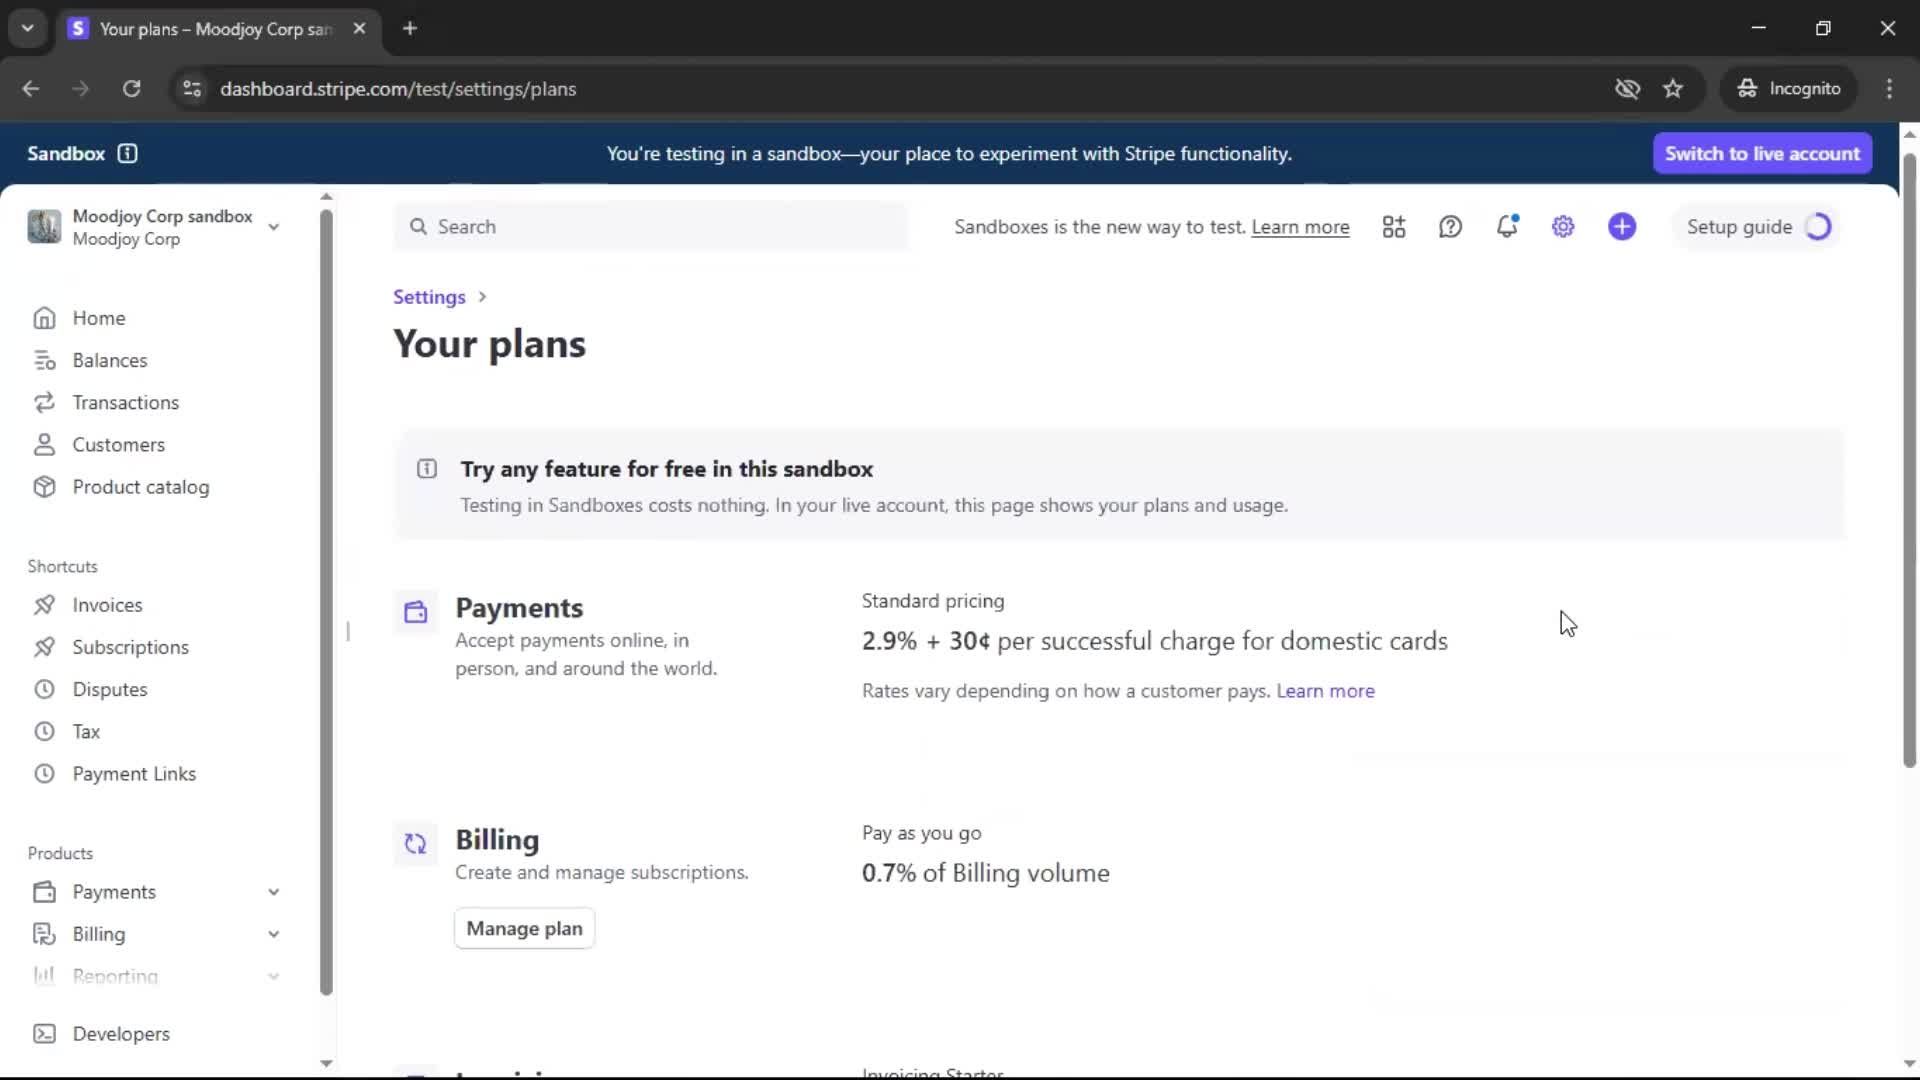Click the Manage plan button
This screenshot has height=1080, width=1920.
[x=524, y=929]
